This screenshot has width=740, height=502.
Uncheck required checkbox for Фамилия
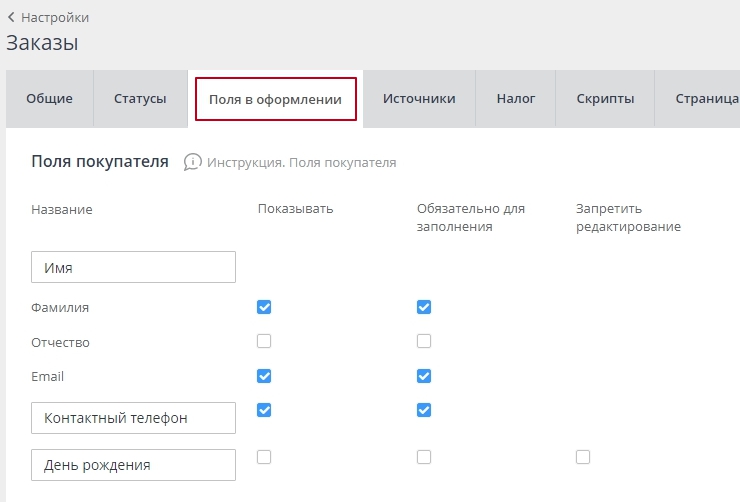(424, 307)
